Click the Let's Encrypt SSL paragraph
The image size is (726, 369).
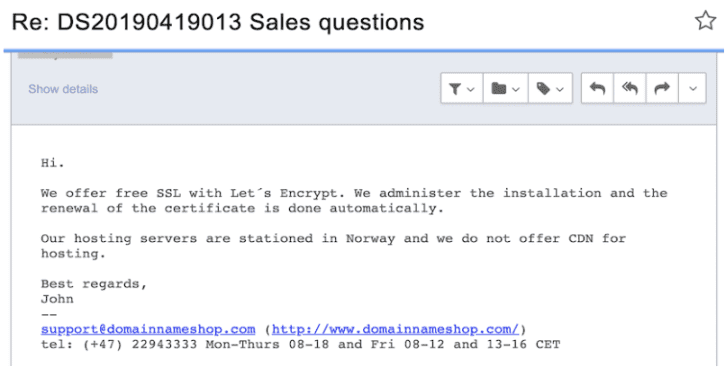pos(354,200)
